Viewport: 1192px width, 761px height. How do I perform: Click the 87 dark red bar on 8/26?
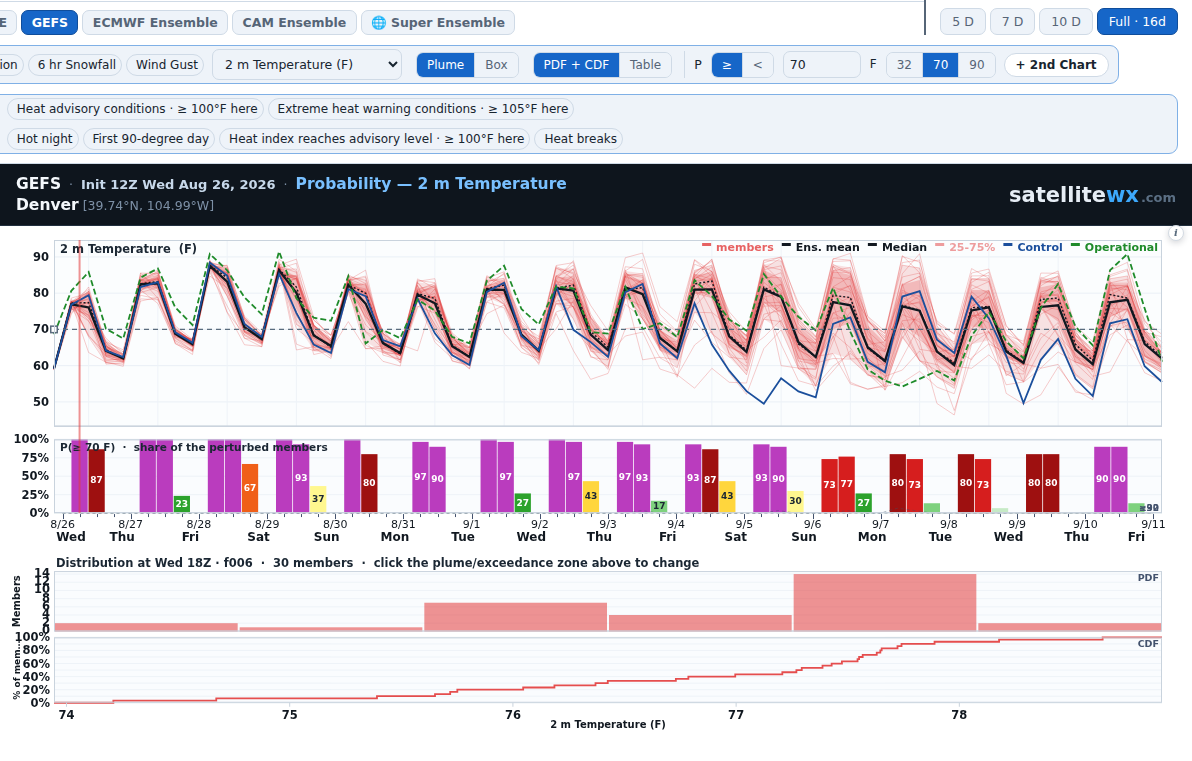point(97,480)
